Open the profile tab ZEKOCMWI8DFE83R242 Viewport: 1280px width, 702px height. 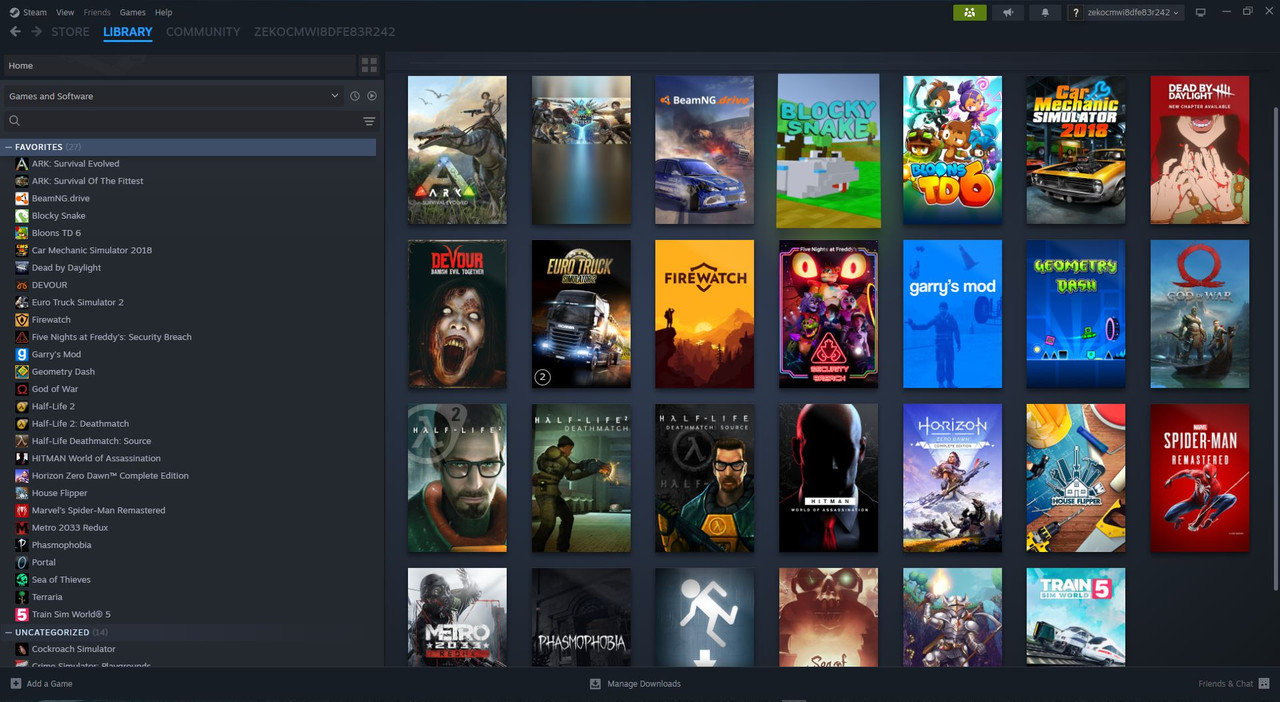(x=324, y=32)
